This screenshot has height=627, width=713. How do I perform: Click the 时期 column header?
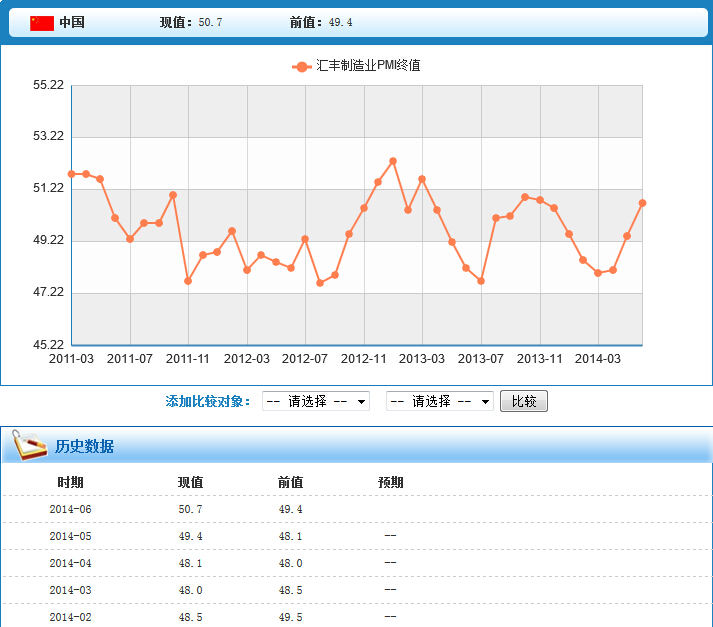click(70, 483)
